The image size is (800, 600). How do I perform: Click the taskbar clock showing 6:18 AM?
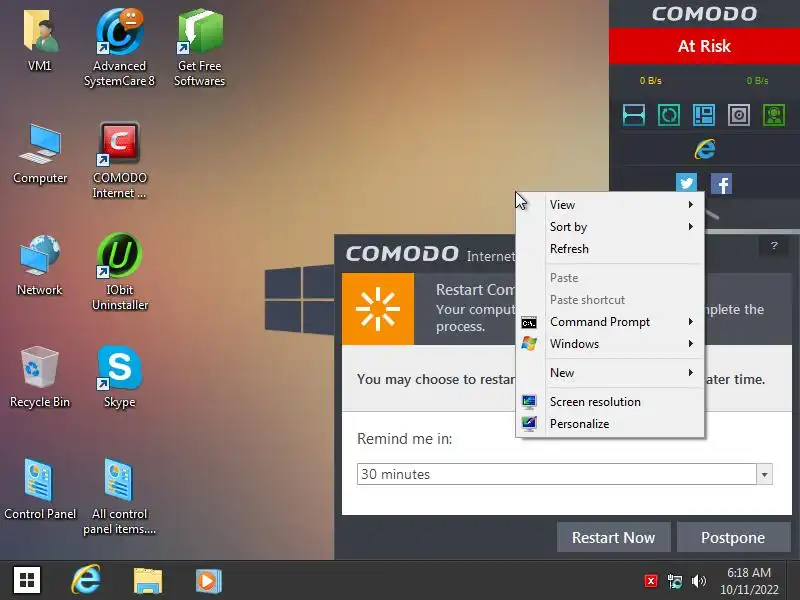749,581
